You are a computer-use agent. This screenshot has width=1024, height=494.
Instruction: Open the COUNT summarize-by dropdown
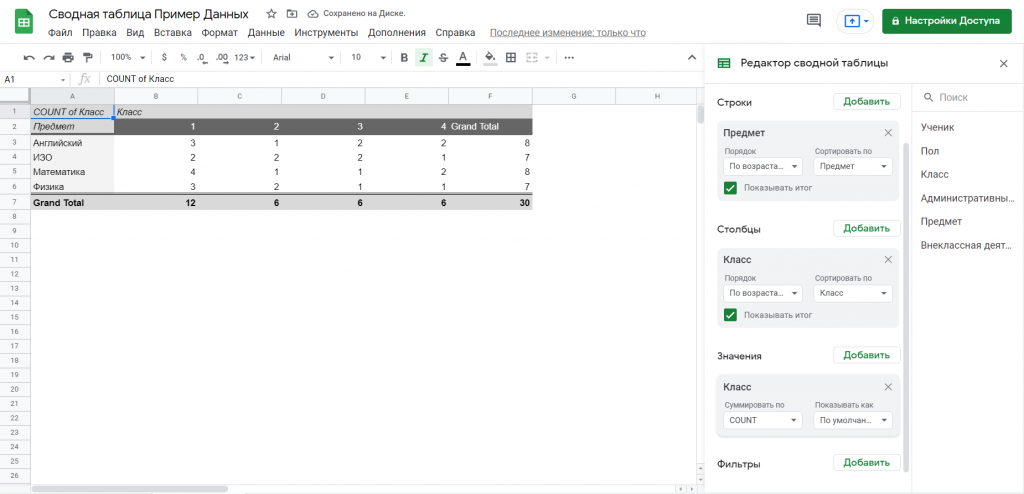pos(763,421)
